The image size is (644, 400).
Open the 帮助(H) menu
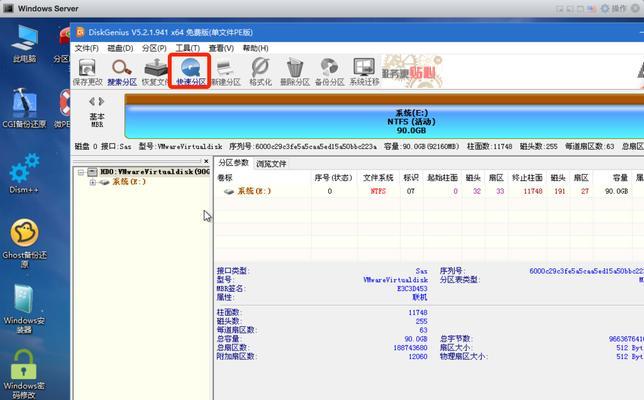[x=255, y=48]
